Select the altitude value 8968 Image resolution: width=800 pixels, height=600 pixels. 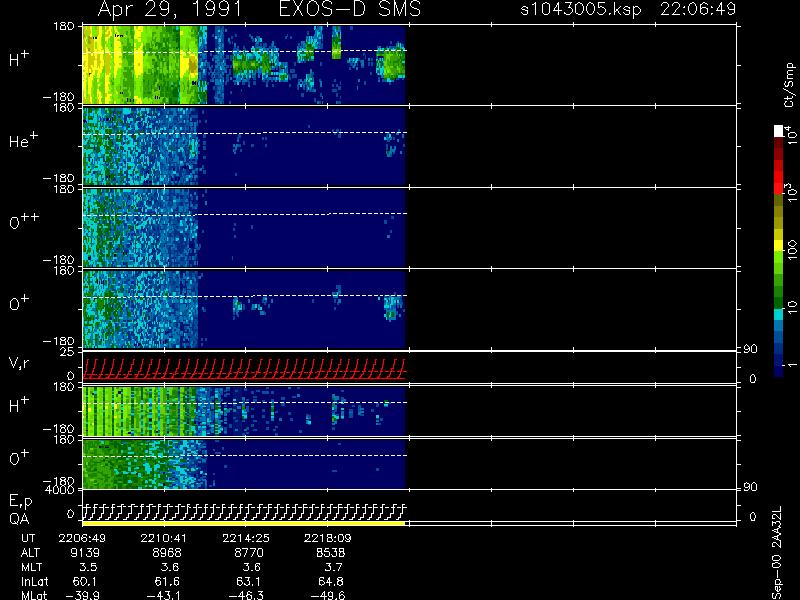pyautogui.click(x=166, y=553)
